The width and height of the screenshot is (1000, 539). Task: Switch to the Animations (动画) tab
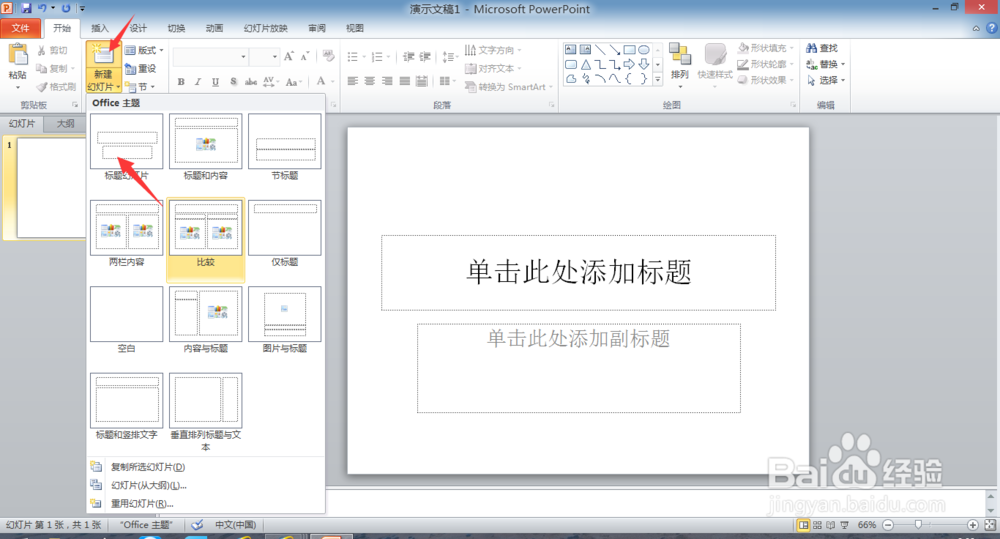point(214,28)
